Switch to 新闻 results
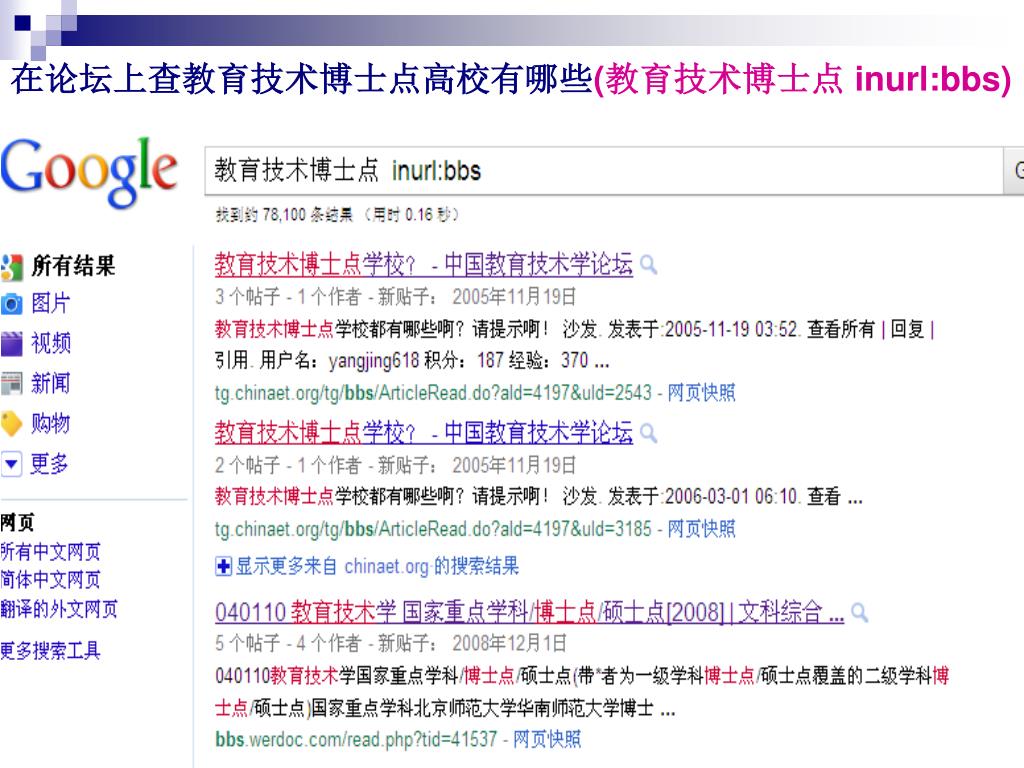The height and width of the screenshot is (768, 1024). pos(50,383)
